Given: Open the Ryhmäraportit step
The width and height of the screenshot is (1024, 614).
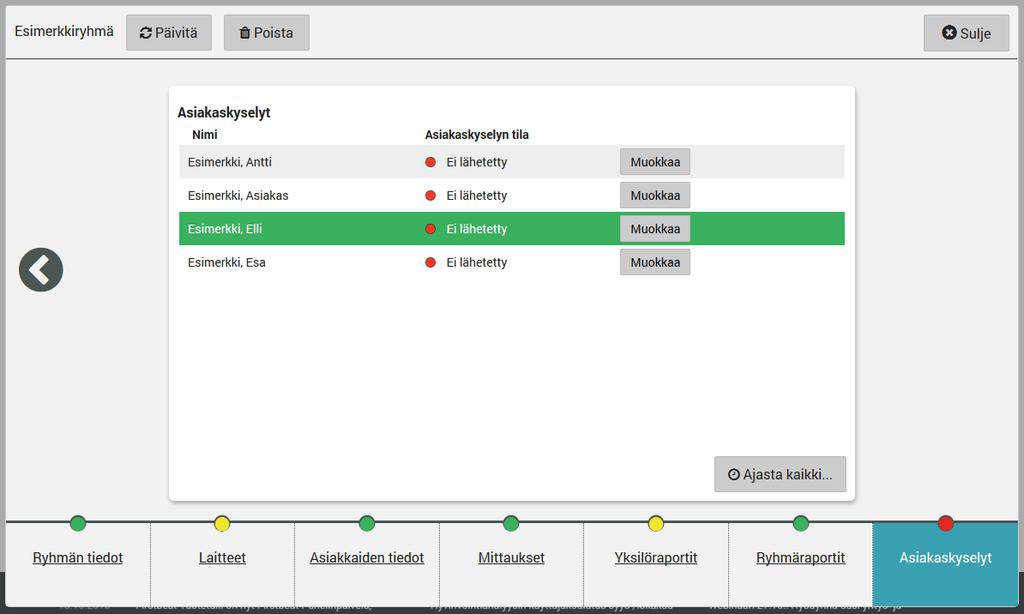Looking at the screenshot, I should point(801,558).
